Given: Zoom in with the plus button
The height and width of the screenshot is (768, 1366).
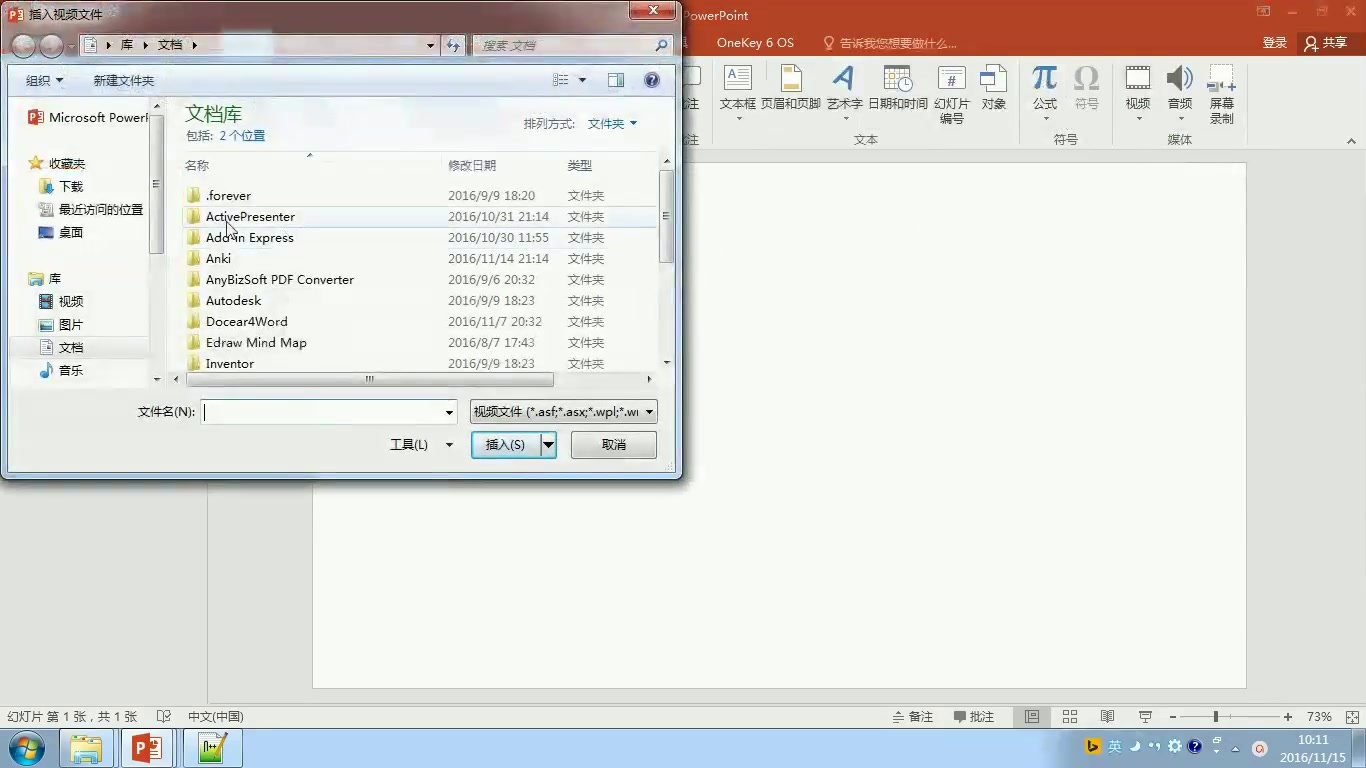Looking at the screenshot, I should coord(1288,717).
